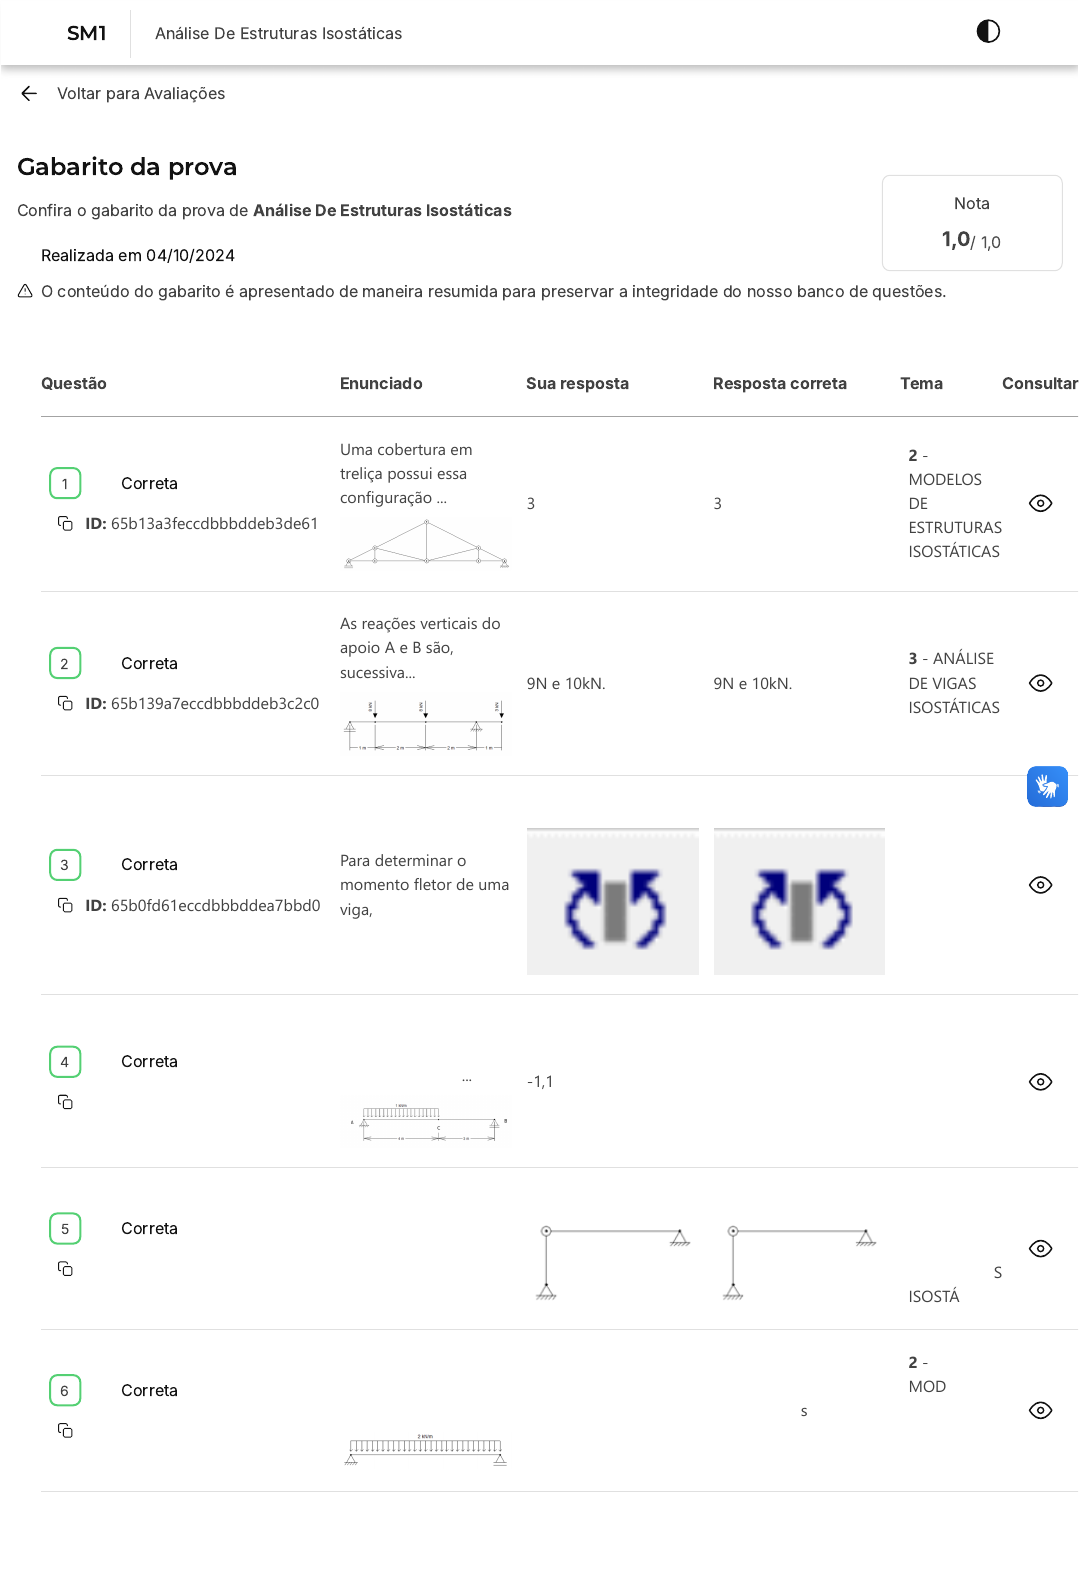Copy the ID of question 3
The width and height of the screenshot is (1079, 1572).
65,905
